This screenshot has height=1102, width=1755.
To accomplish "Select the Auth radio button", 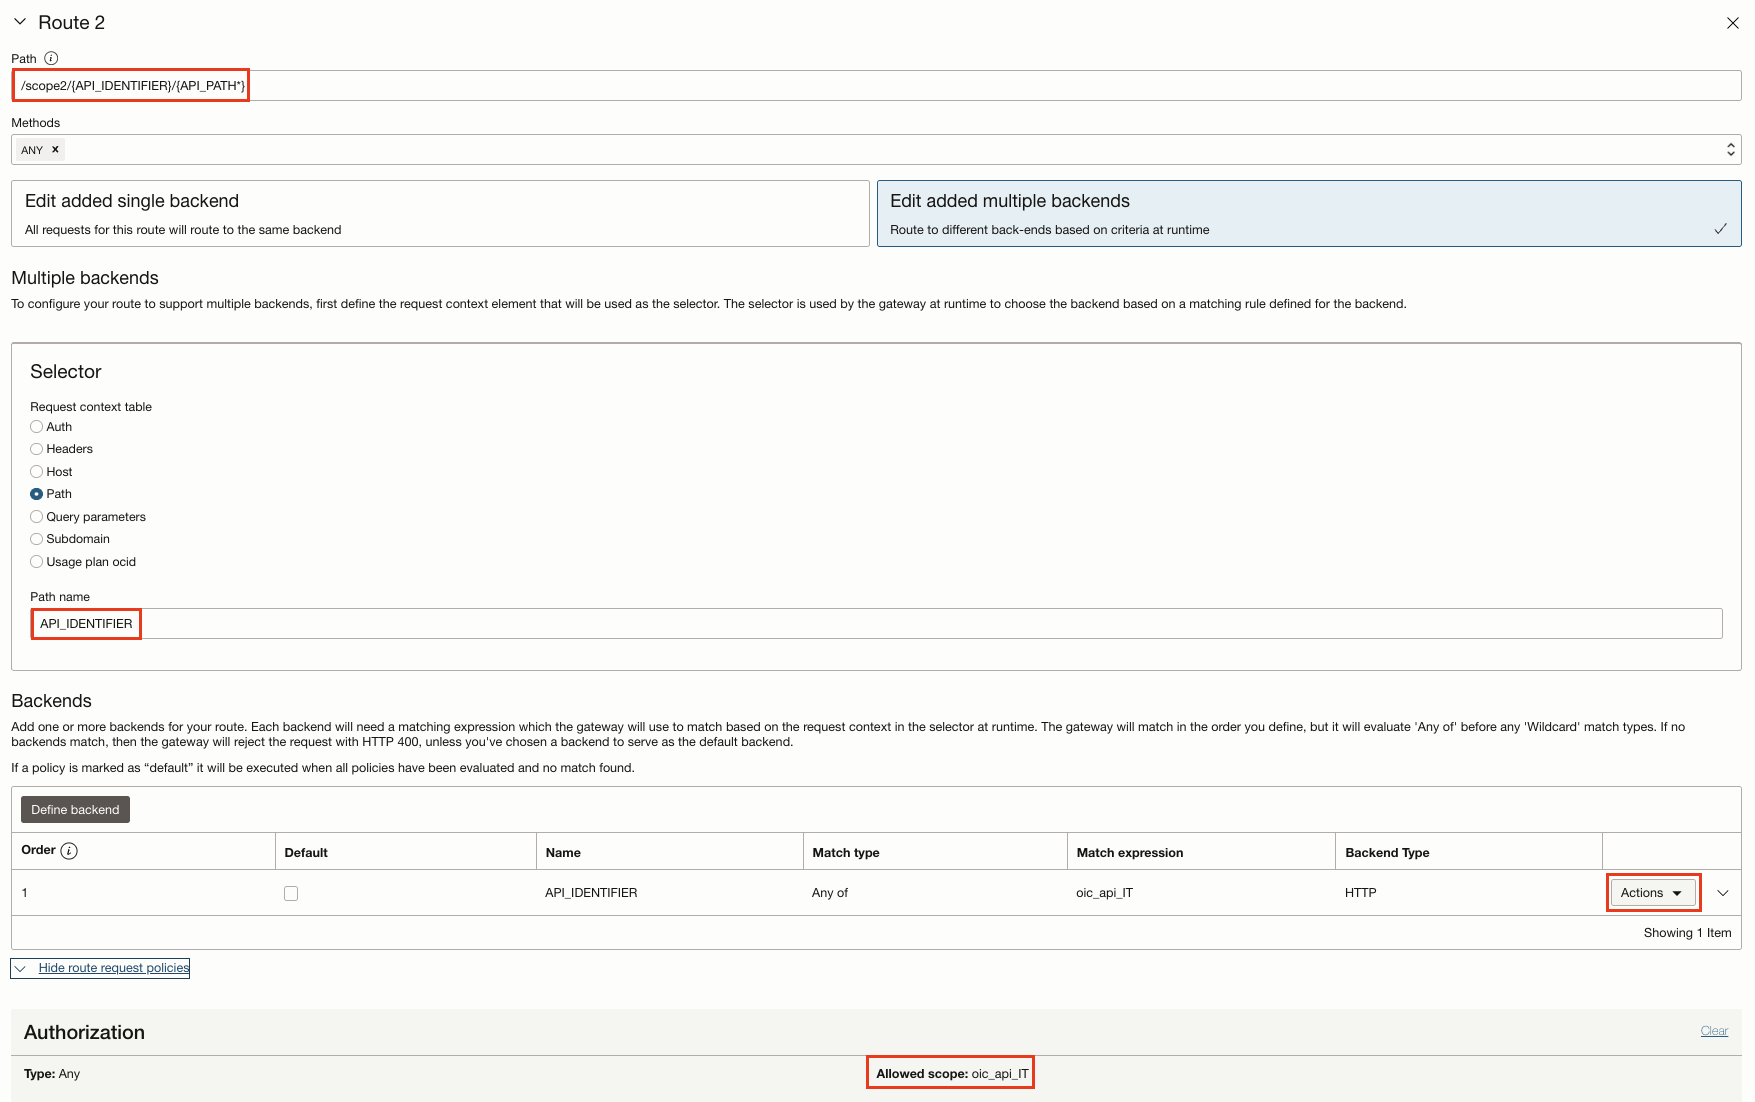I will tap(37, 427).
